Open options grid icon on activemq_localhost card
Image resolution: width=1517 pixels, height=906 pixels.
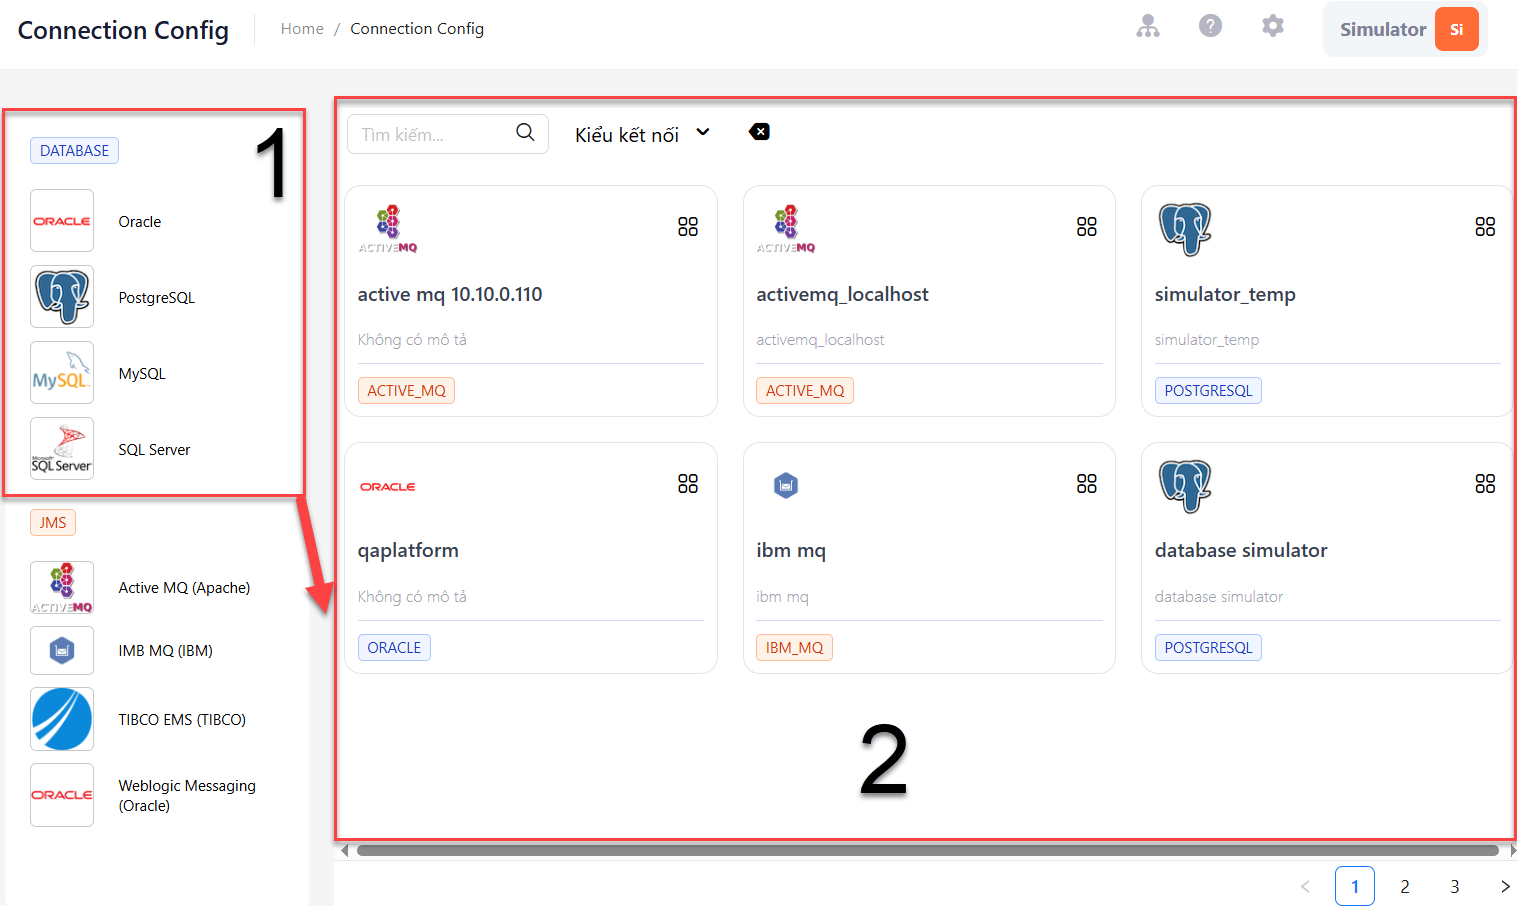1087,227
